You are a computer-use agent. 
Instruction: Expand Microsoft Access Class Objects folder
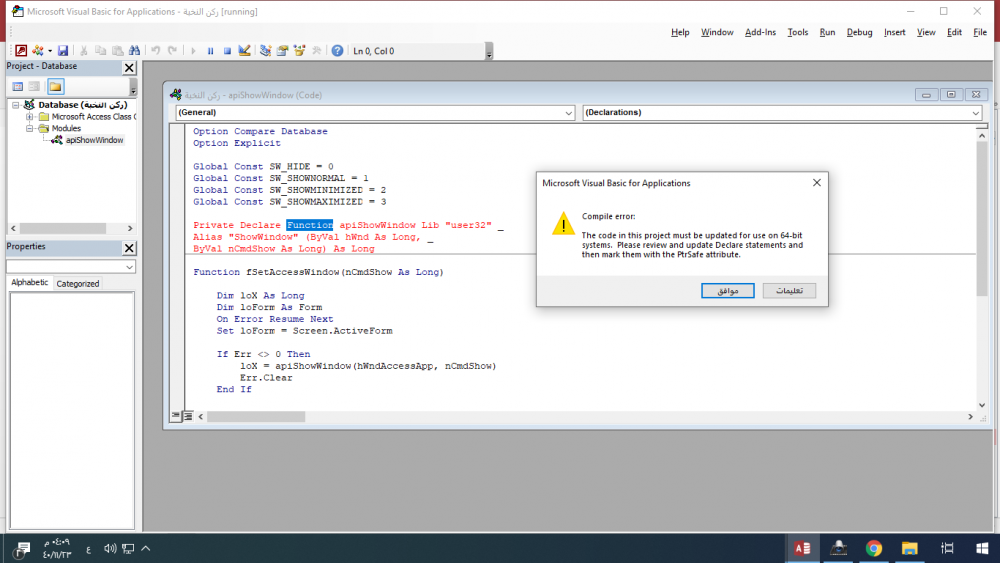pos(29,117)
